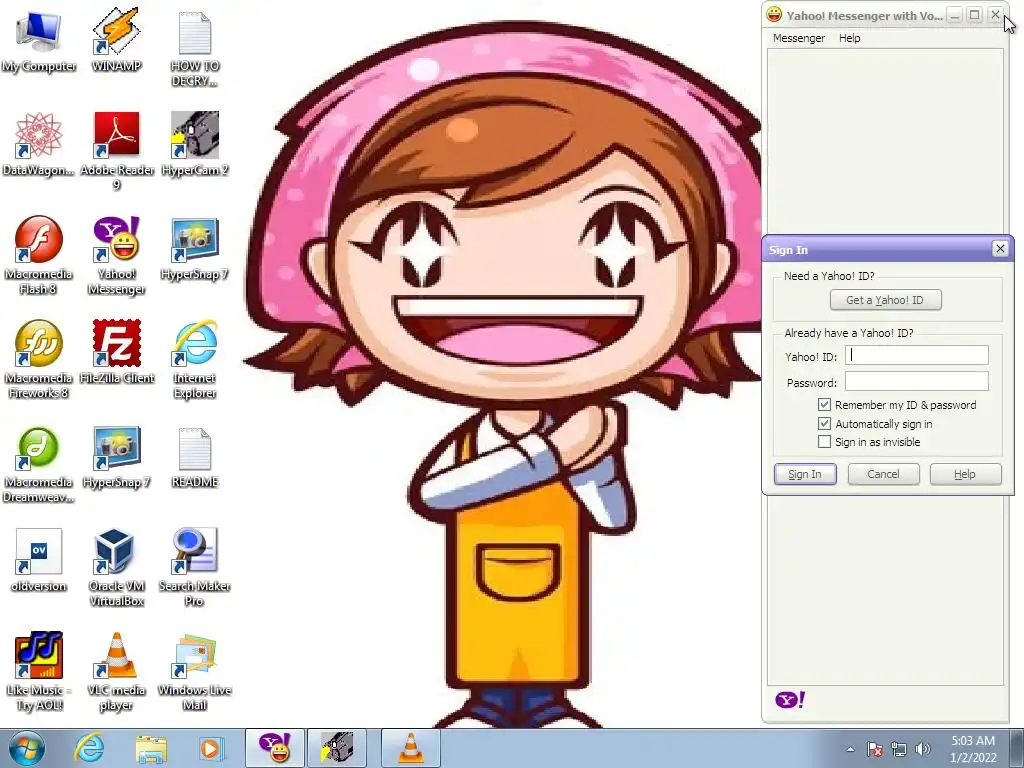The height and width of the screenshot is (768, 1024).
Task: Open the Windows Start orb
Action: pyautogui.click(x=26, y=748)
